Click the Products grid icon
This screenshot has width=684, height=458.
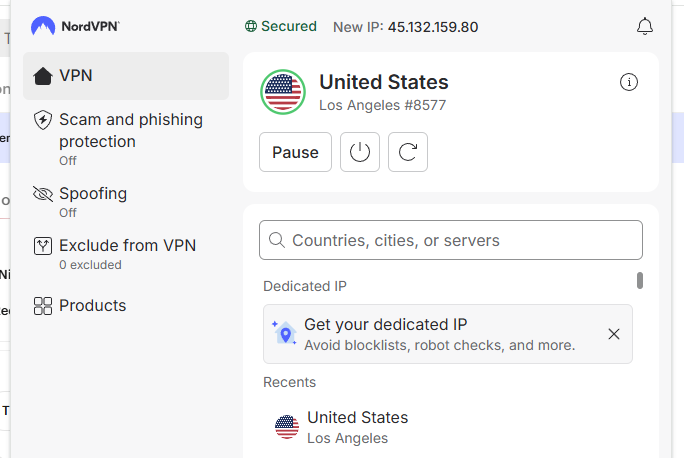click(43, 306)
